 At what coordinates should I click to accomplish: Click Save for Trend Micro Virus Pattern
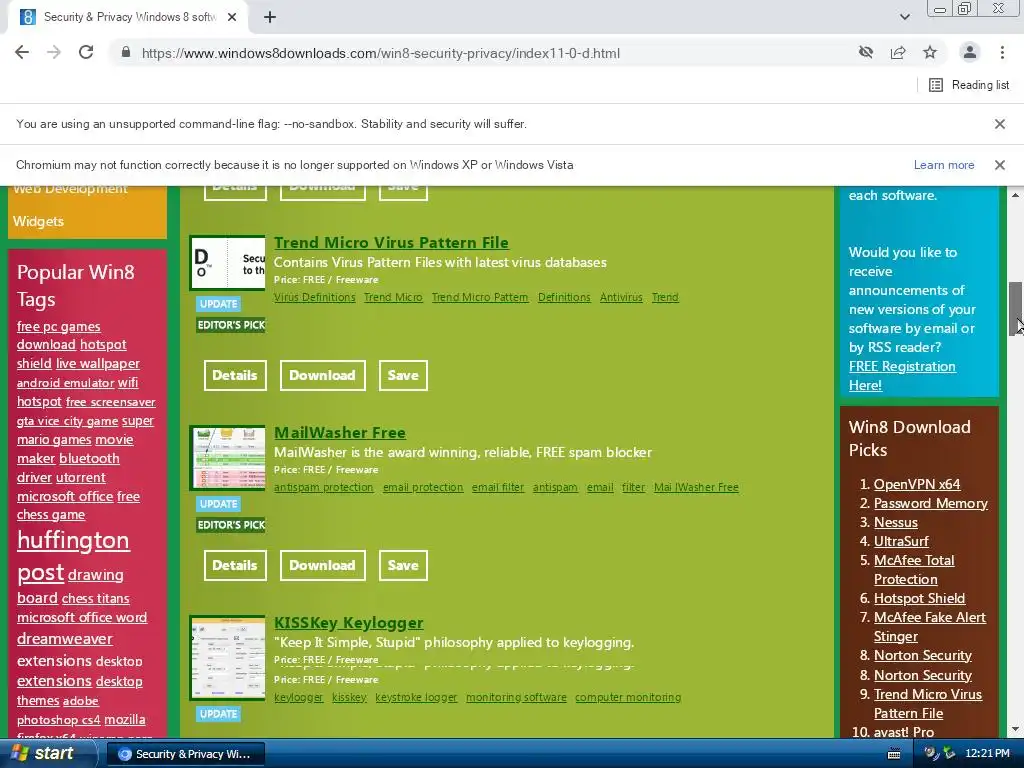pyautogui.click(x=403, y=376)
